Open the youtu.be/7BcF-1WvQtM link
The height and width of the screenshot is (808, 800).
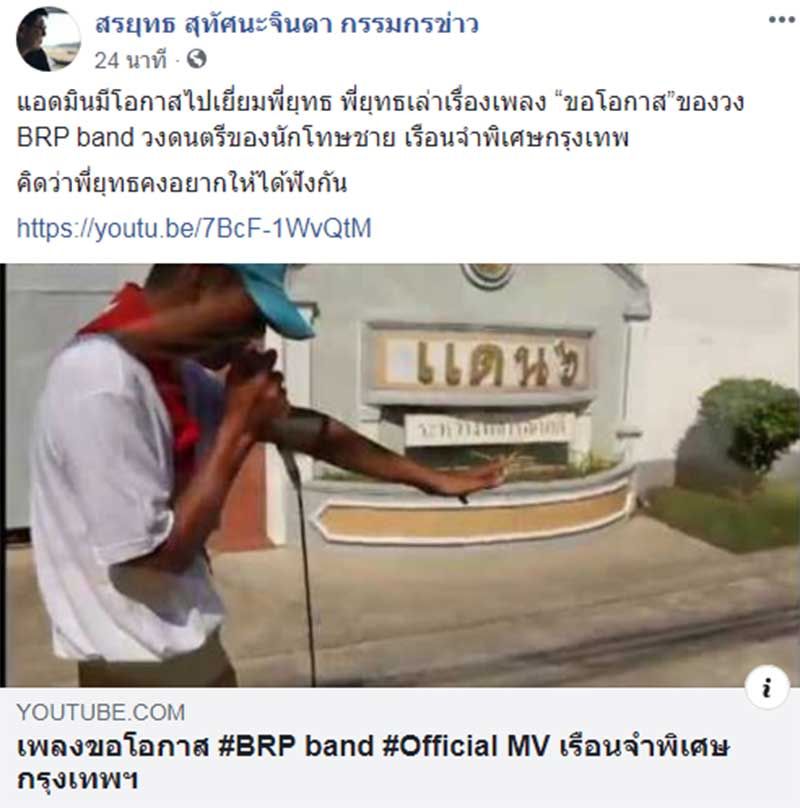click(x=194, y=228)
